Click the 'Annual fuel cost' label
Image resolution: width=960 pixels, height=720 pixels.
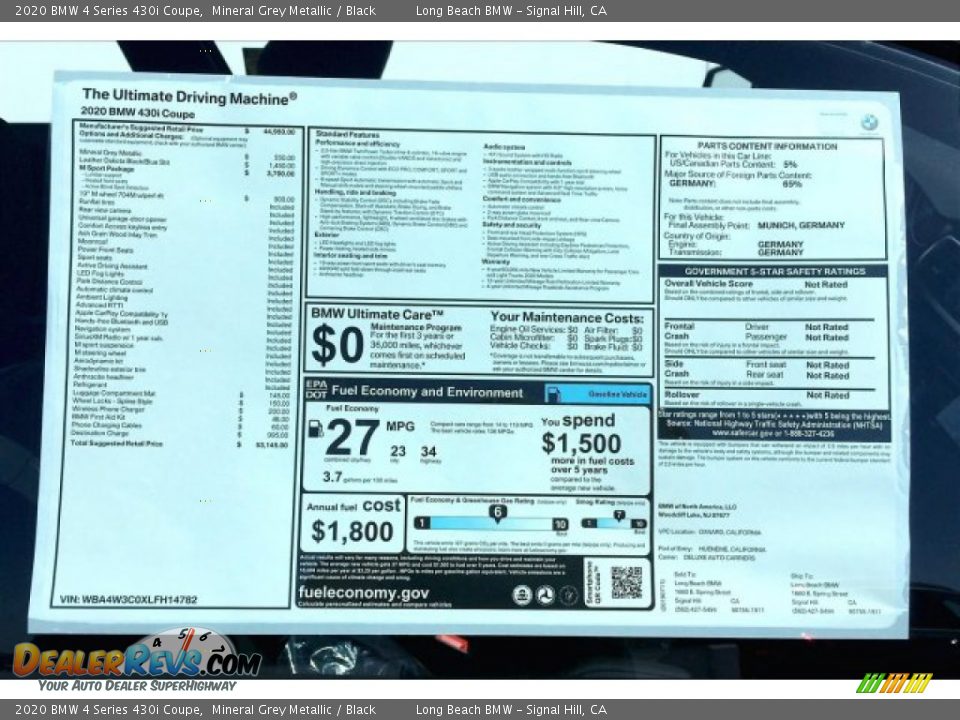tap(353, 506)
